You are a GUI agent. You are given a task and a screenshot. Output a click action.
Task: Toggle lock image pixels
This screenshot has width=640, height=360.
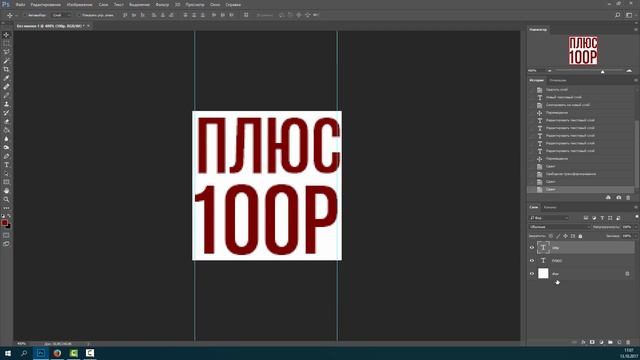pyautogui.click(x=558, y=236)
